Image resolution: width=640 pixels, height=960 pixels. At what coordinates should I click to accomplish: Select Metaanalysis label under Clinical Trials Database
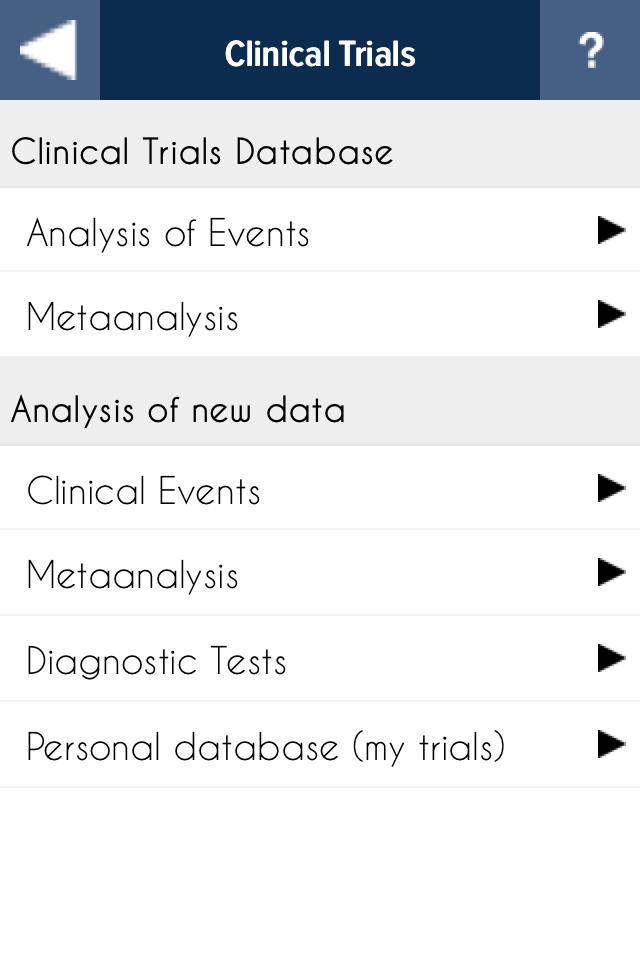pyautogui.click(x=132, y=318)
